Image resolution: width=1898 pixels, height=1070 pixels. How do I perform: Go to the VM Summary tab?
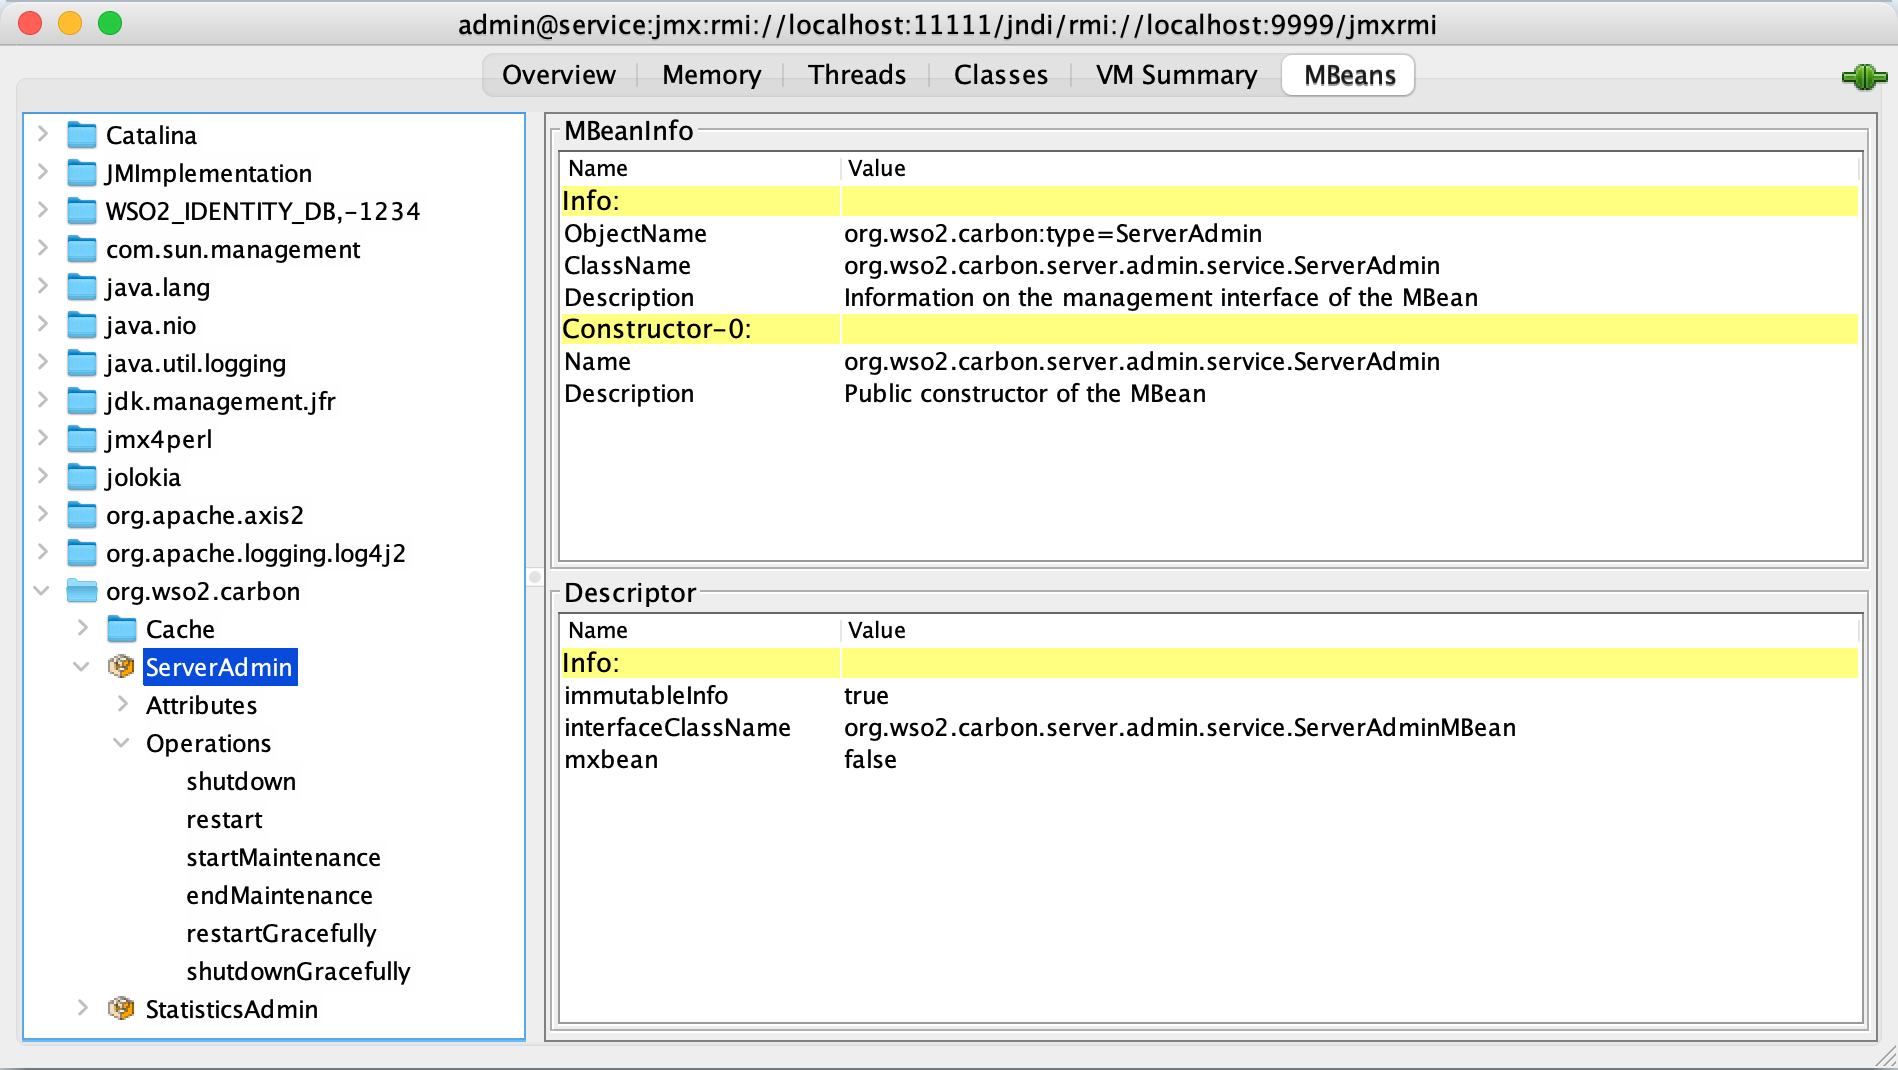pyautogui.click(x=1176, y=75)
